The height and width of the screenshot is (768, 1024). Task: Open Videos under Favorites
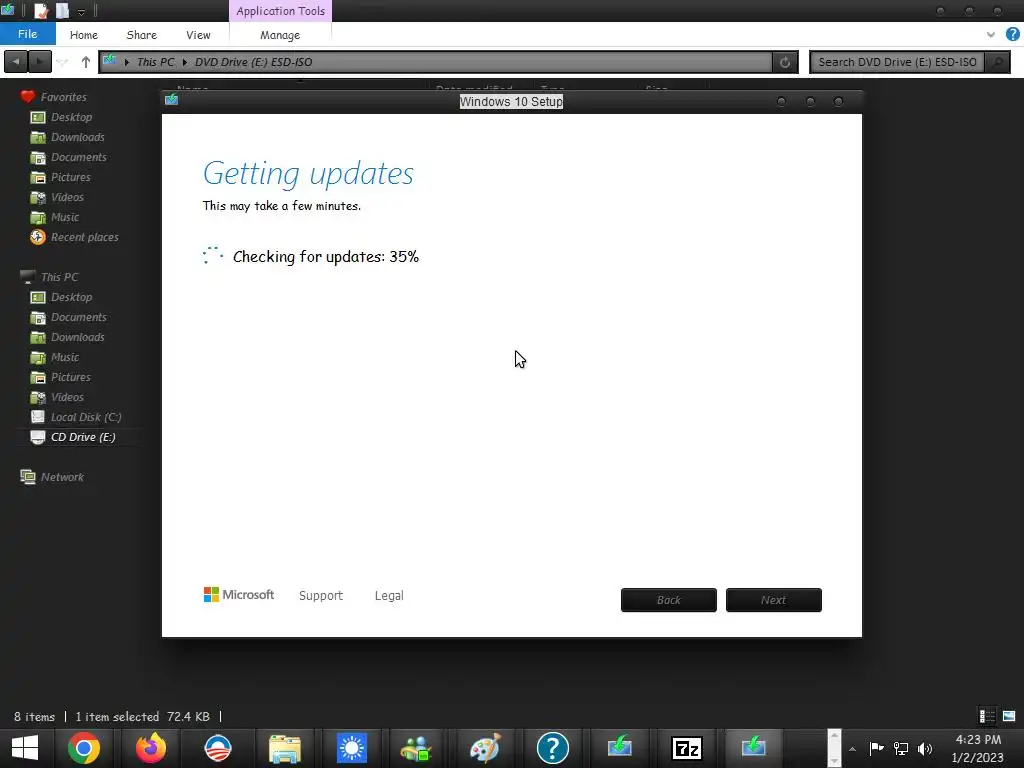(67, 197)
